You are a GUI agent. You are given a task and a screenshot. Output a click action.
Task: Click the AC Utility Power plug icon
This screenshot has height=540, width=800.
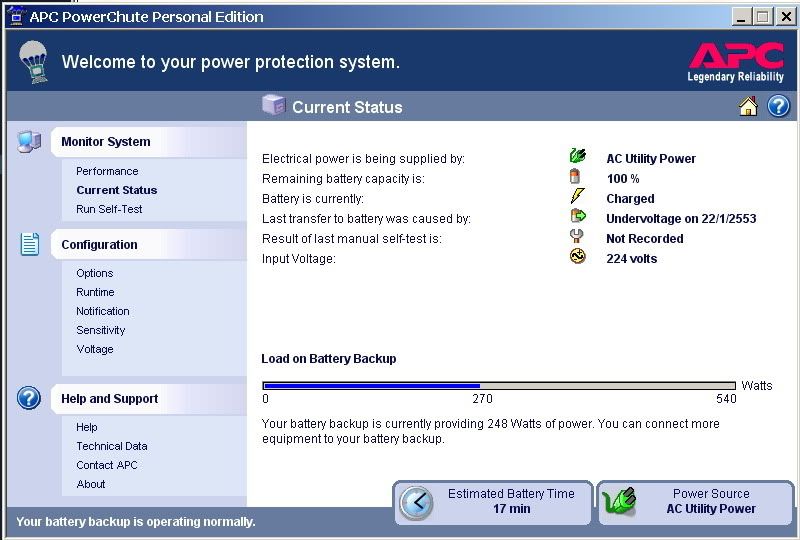click(577, 157)
